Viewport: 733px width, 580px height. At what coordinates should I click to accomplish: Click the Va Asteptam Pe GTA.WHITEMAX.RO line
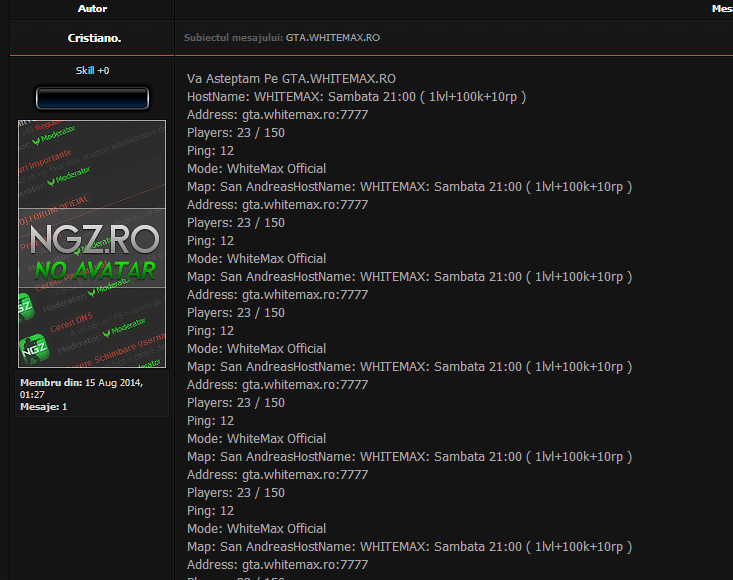(291, 79)
